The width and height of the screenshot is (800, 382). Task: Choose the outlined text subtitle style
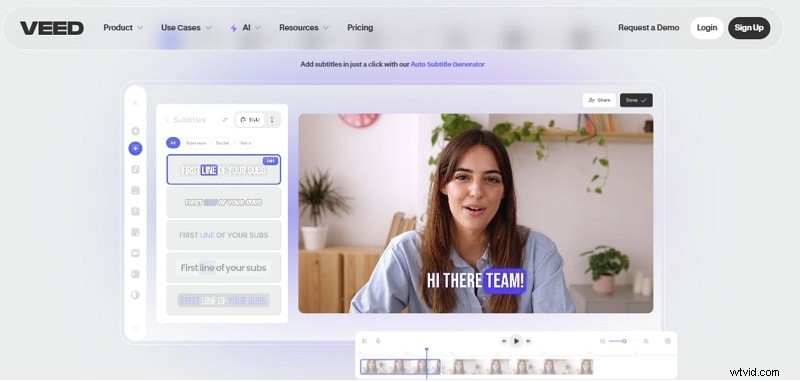(223, 202)
